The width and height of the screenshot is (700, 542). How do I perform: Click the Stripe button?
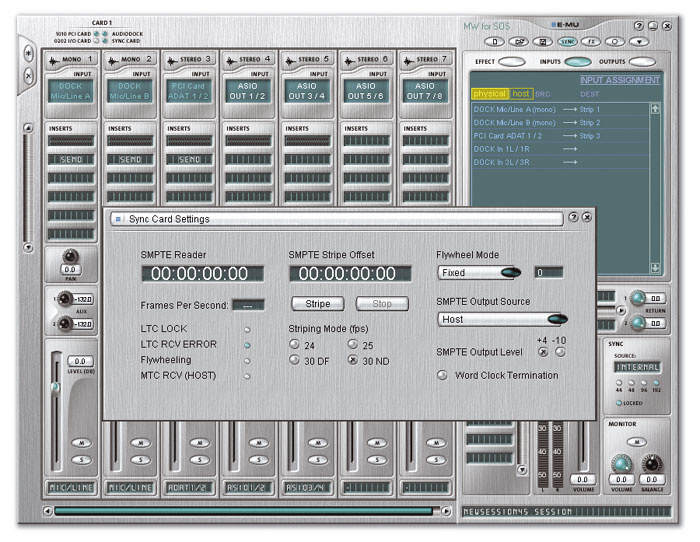317,303
